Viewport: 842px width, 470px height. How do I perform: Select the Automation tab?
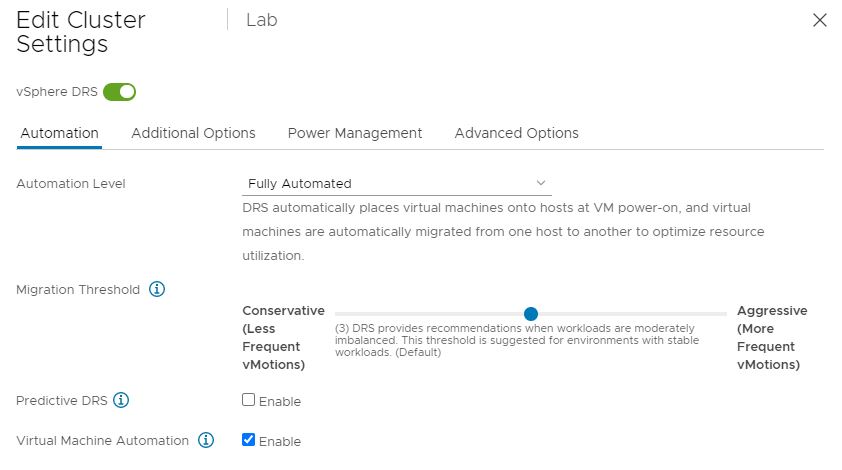(x=59, y=133)
